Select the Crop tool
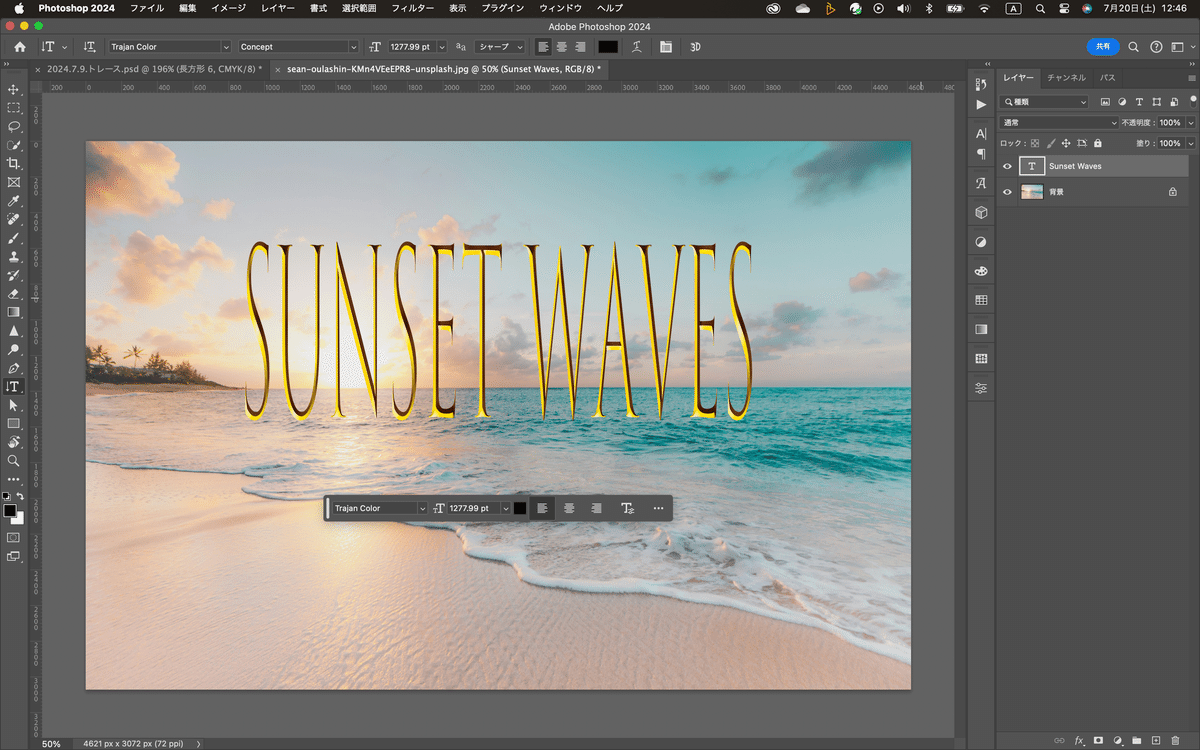Screen dimensions: 1200x750 [x=13, y=164]
